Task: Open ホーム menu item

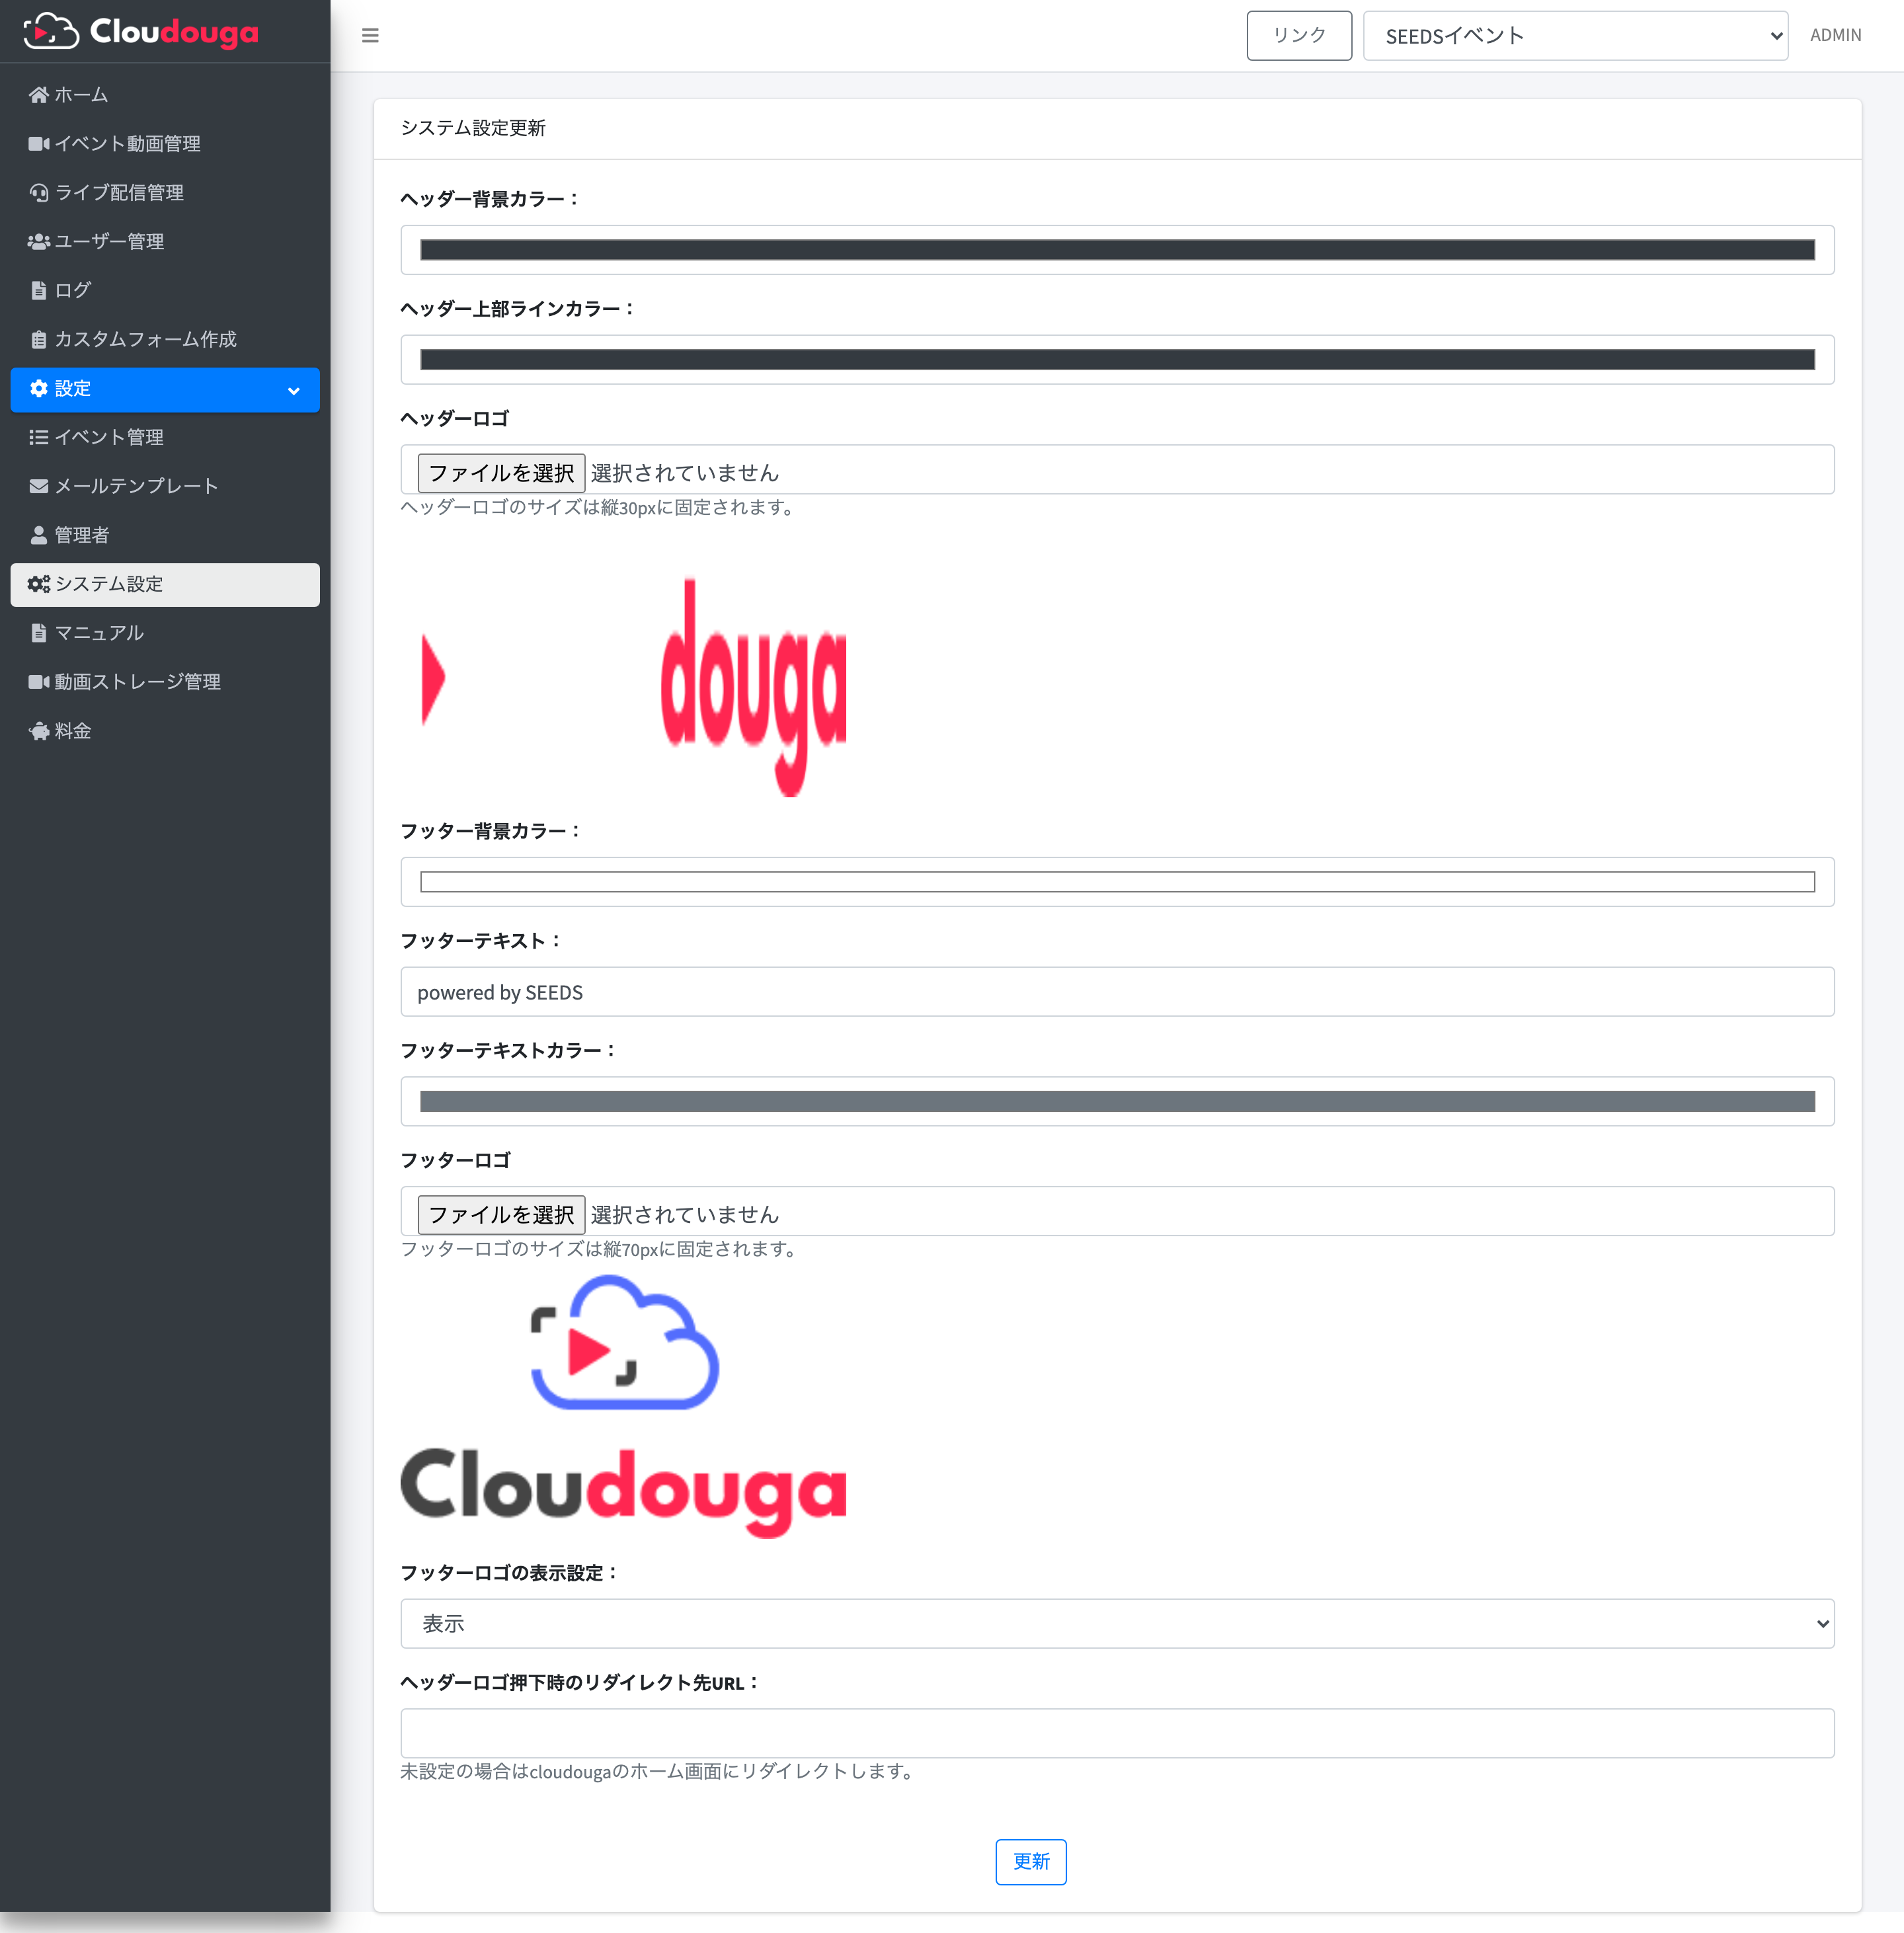Action: pos(165,95)
